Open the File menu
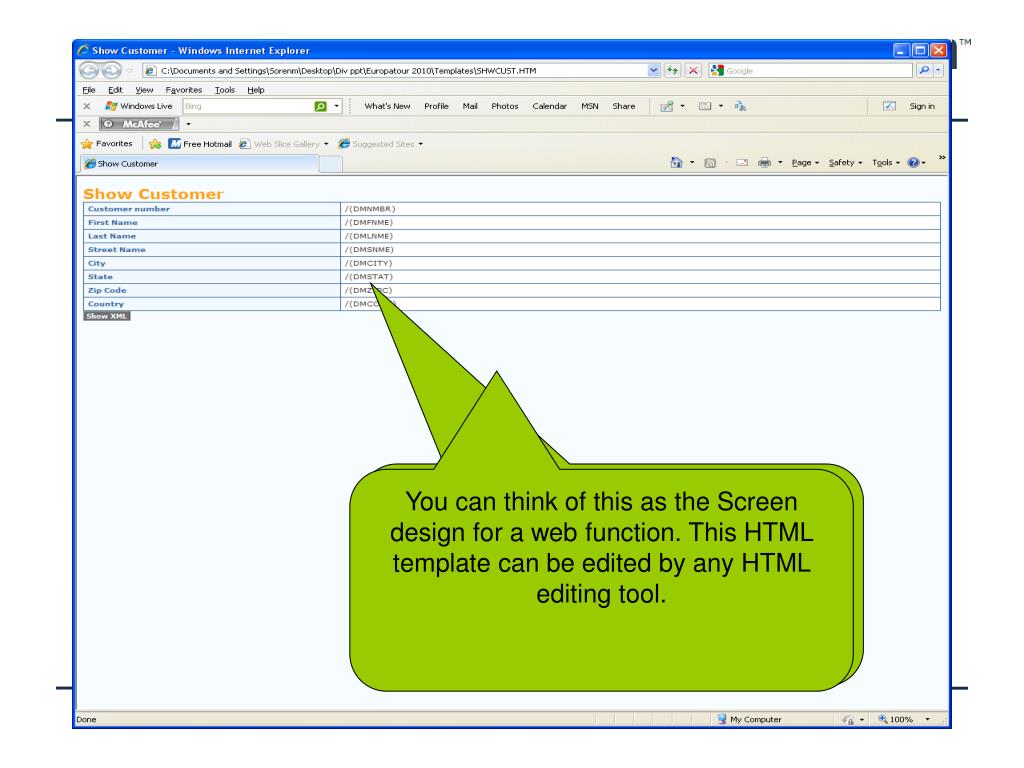Screen dimensions: 1024x768 click(89, 90)
